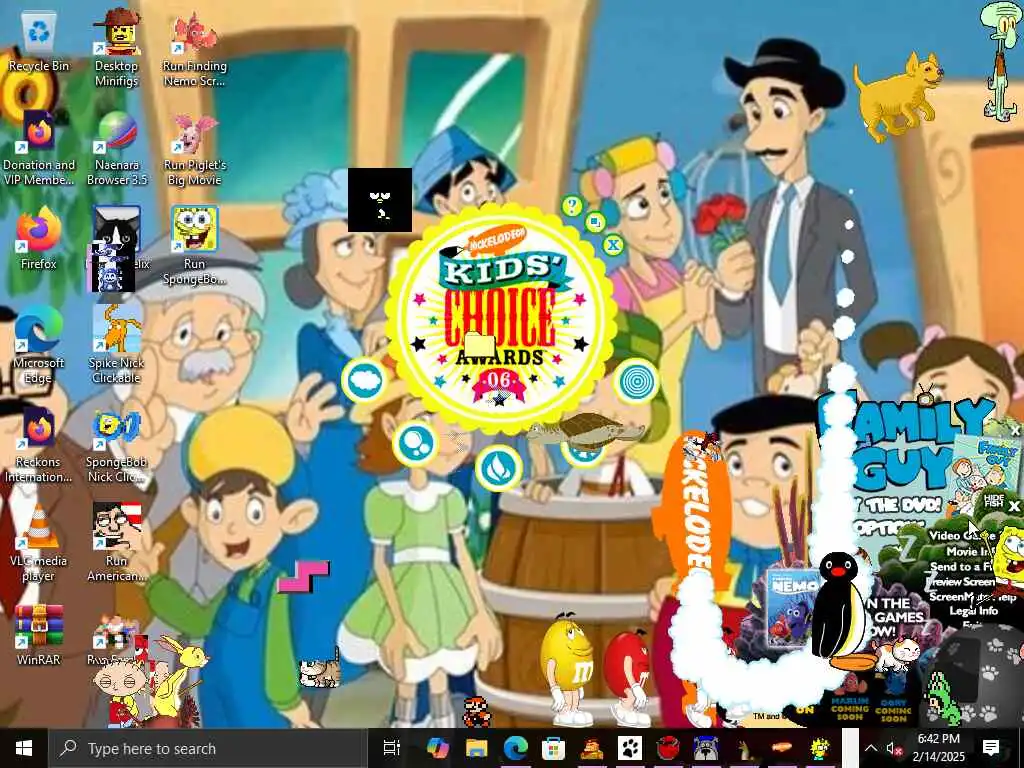Click the black Badtz-Maru square widget
1024x768 pixels.
coord(380,200)
